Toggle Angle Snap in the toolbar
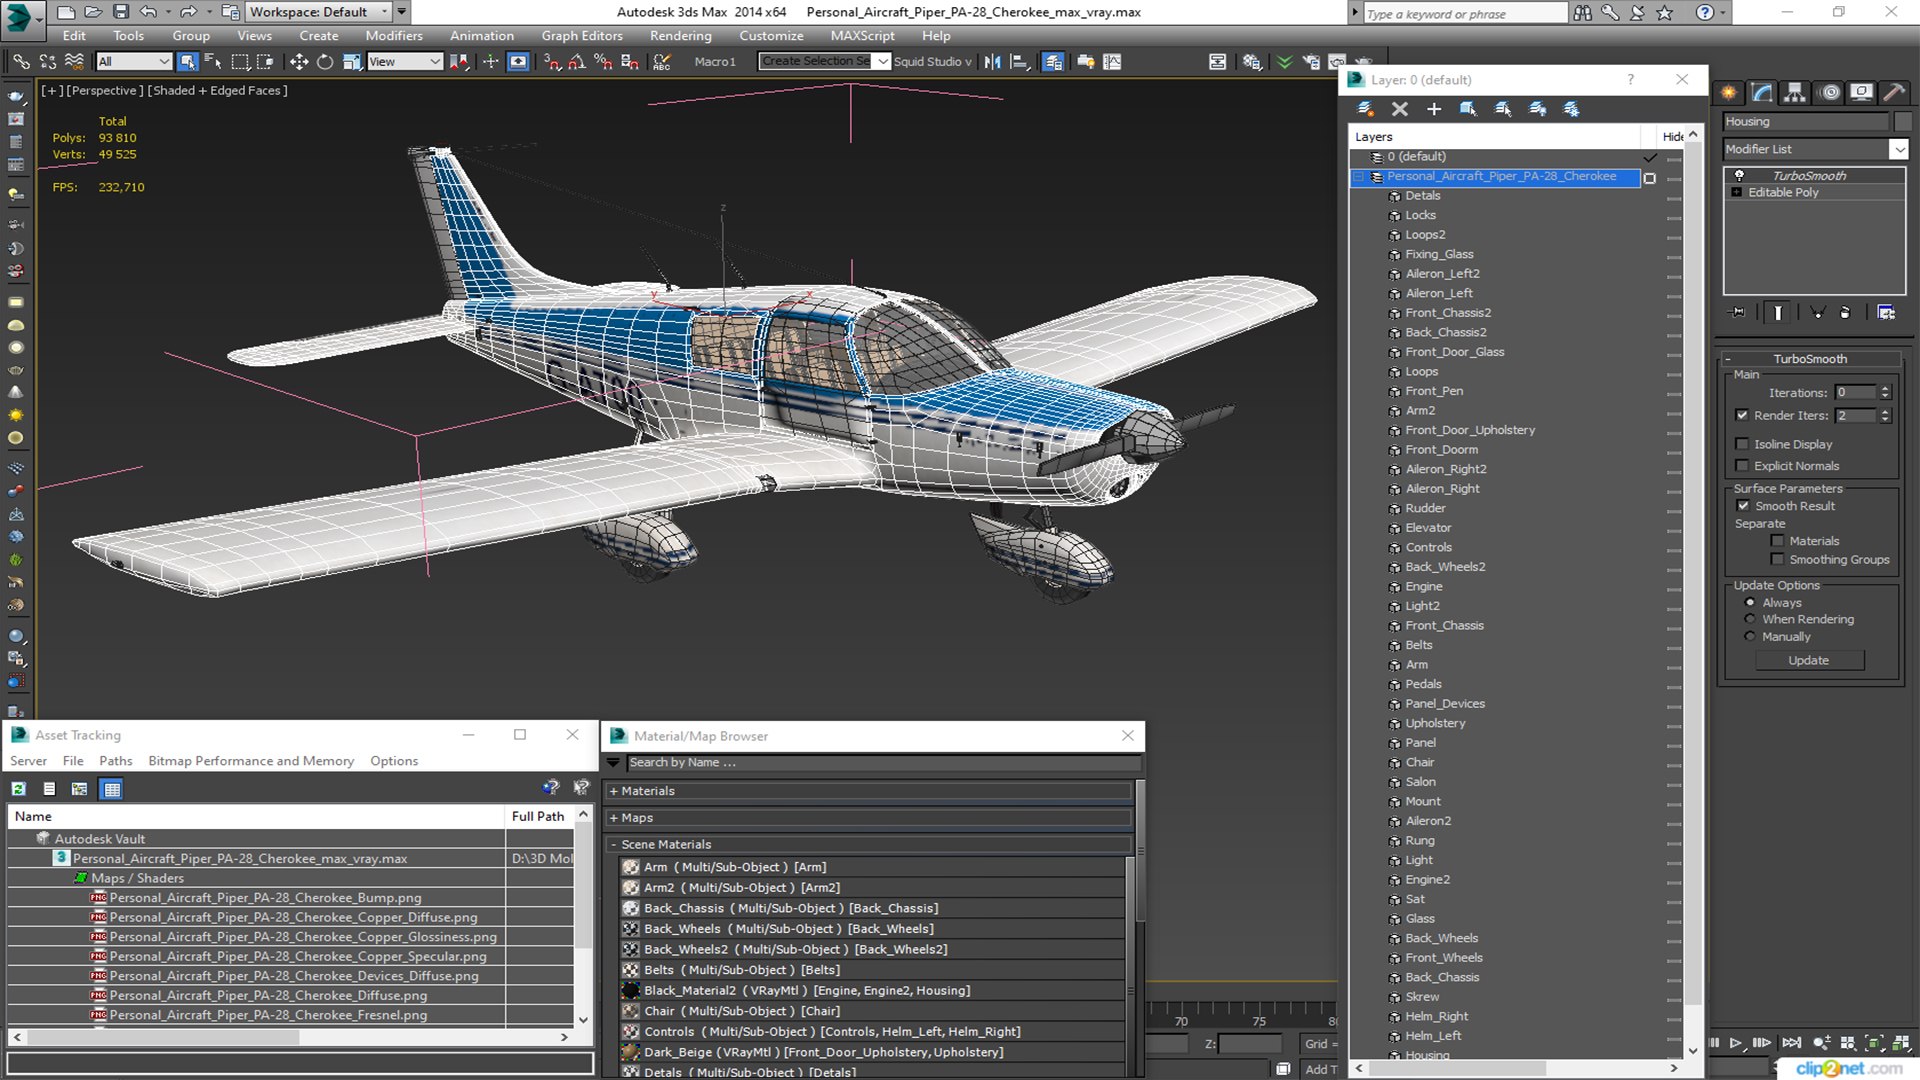The width and height of the screenshot is (1920, 1080). [577, 62]
